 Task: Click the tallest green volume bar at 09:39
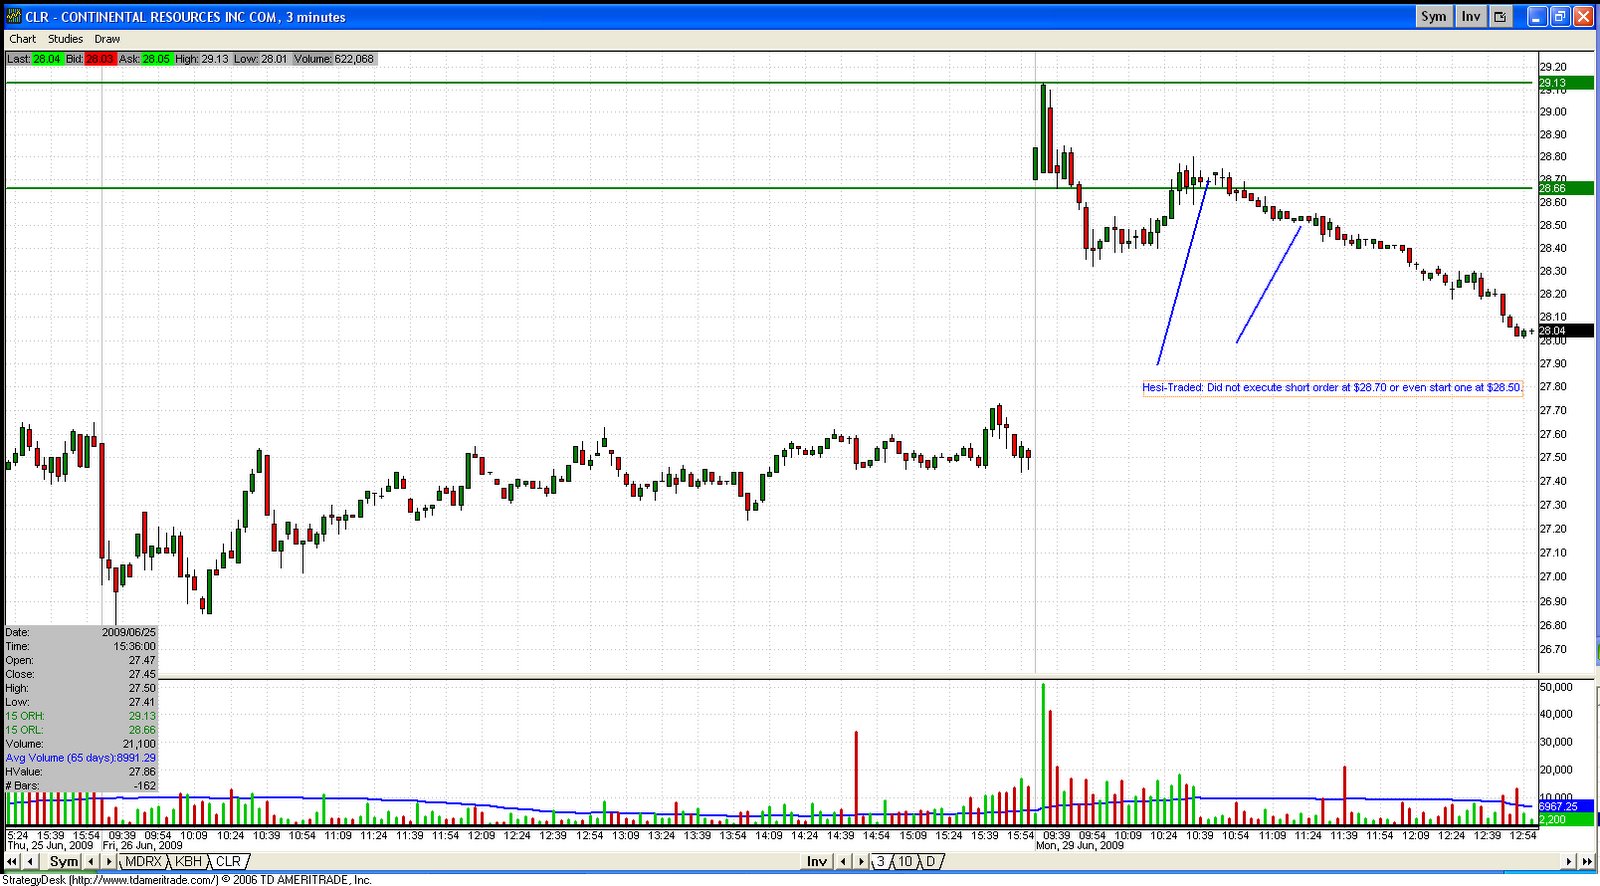1043,753
